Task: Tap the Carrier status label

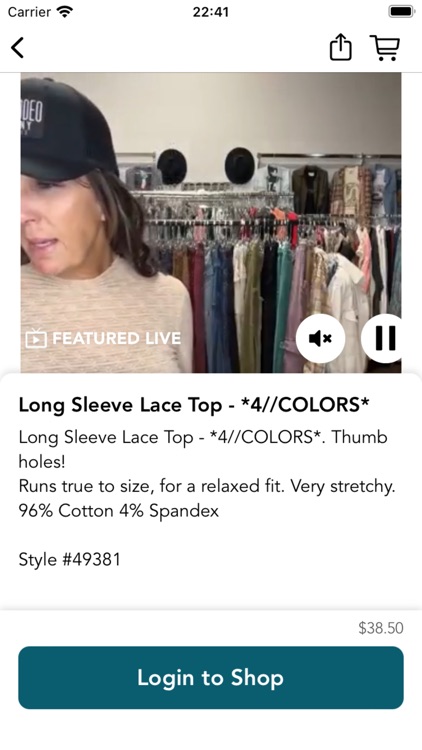Action: tap(29, 11)
